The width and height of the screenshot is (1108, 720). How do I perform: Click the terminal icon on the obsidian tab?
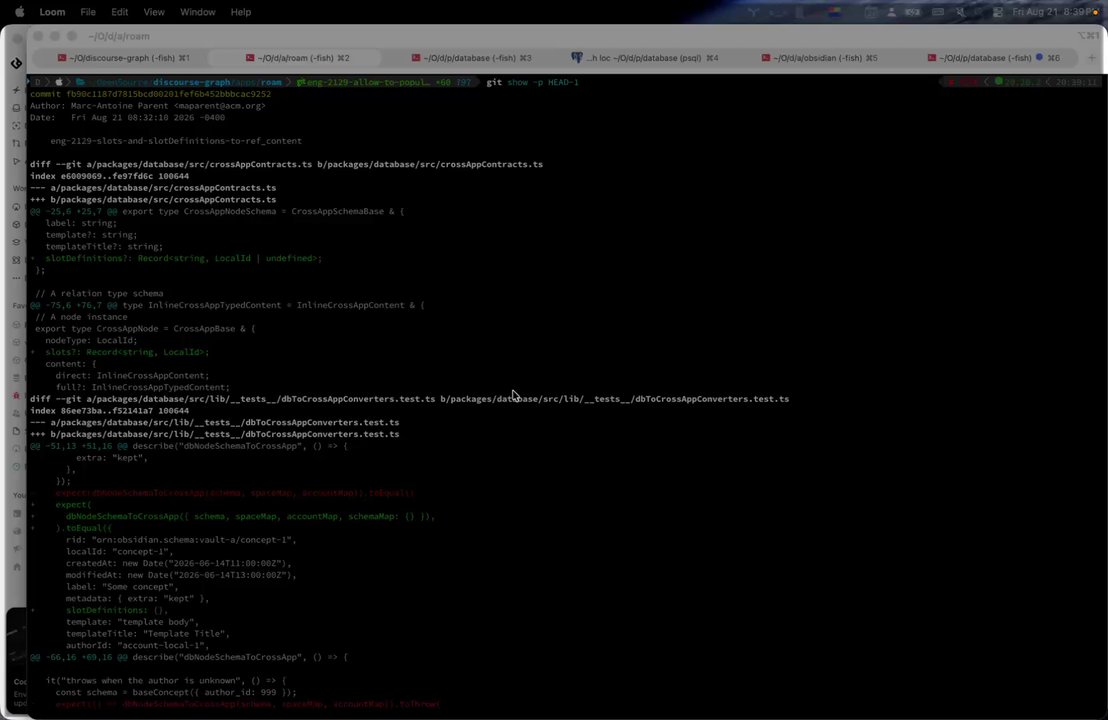click(x=765, y=58)
